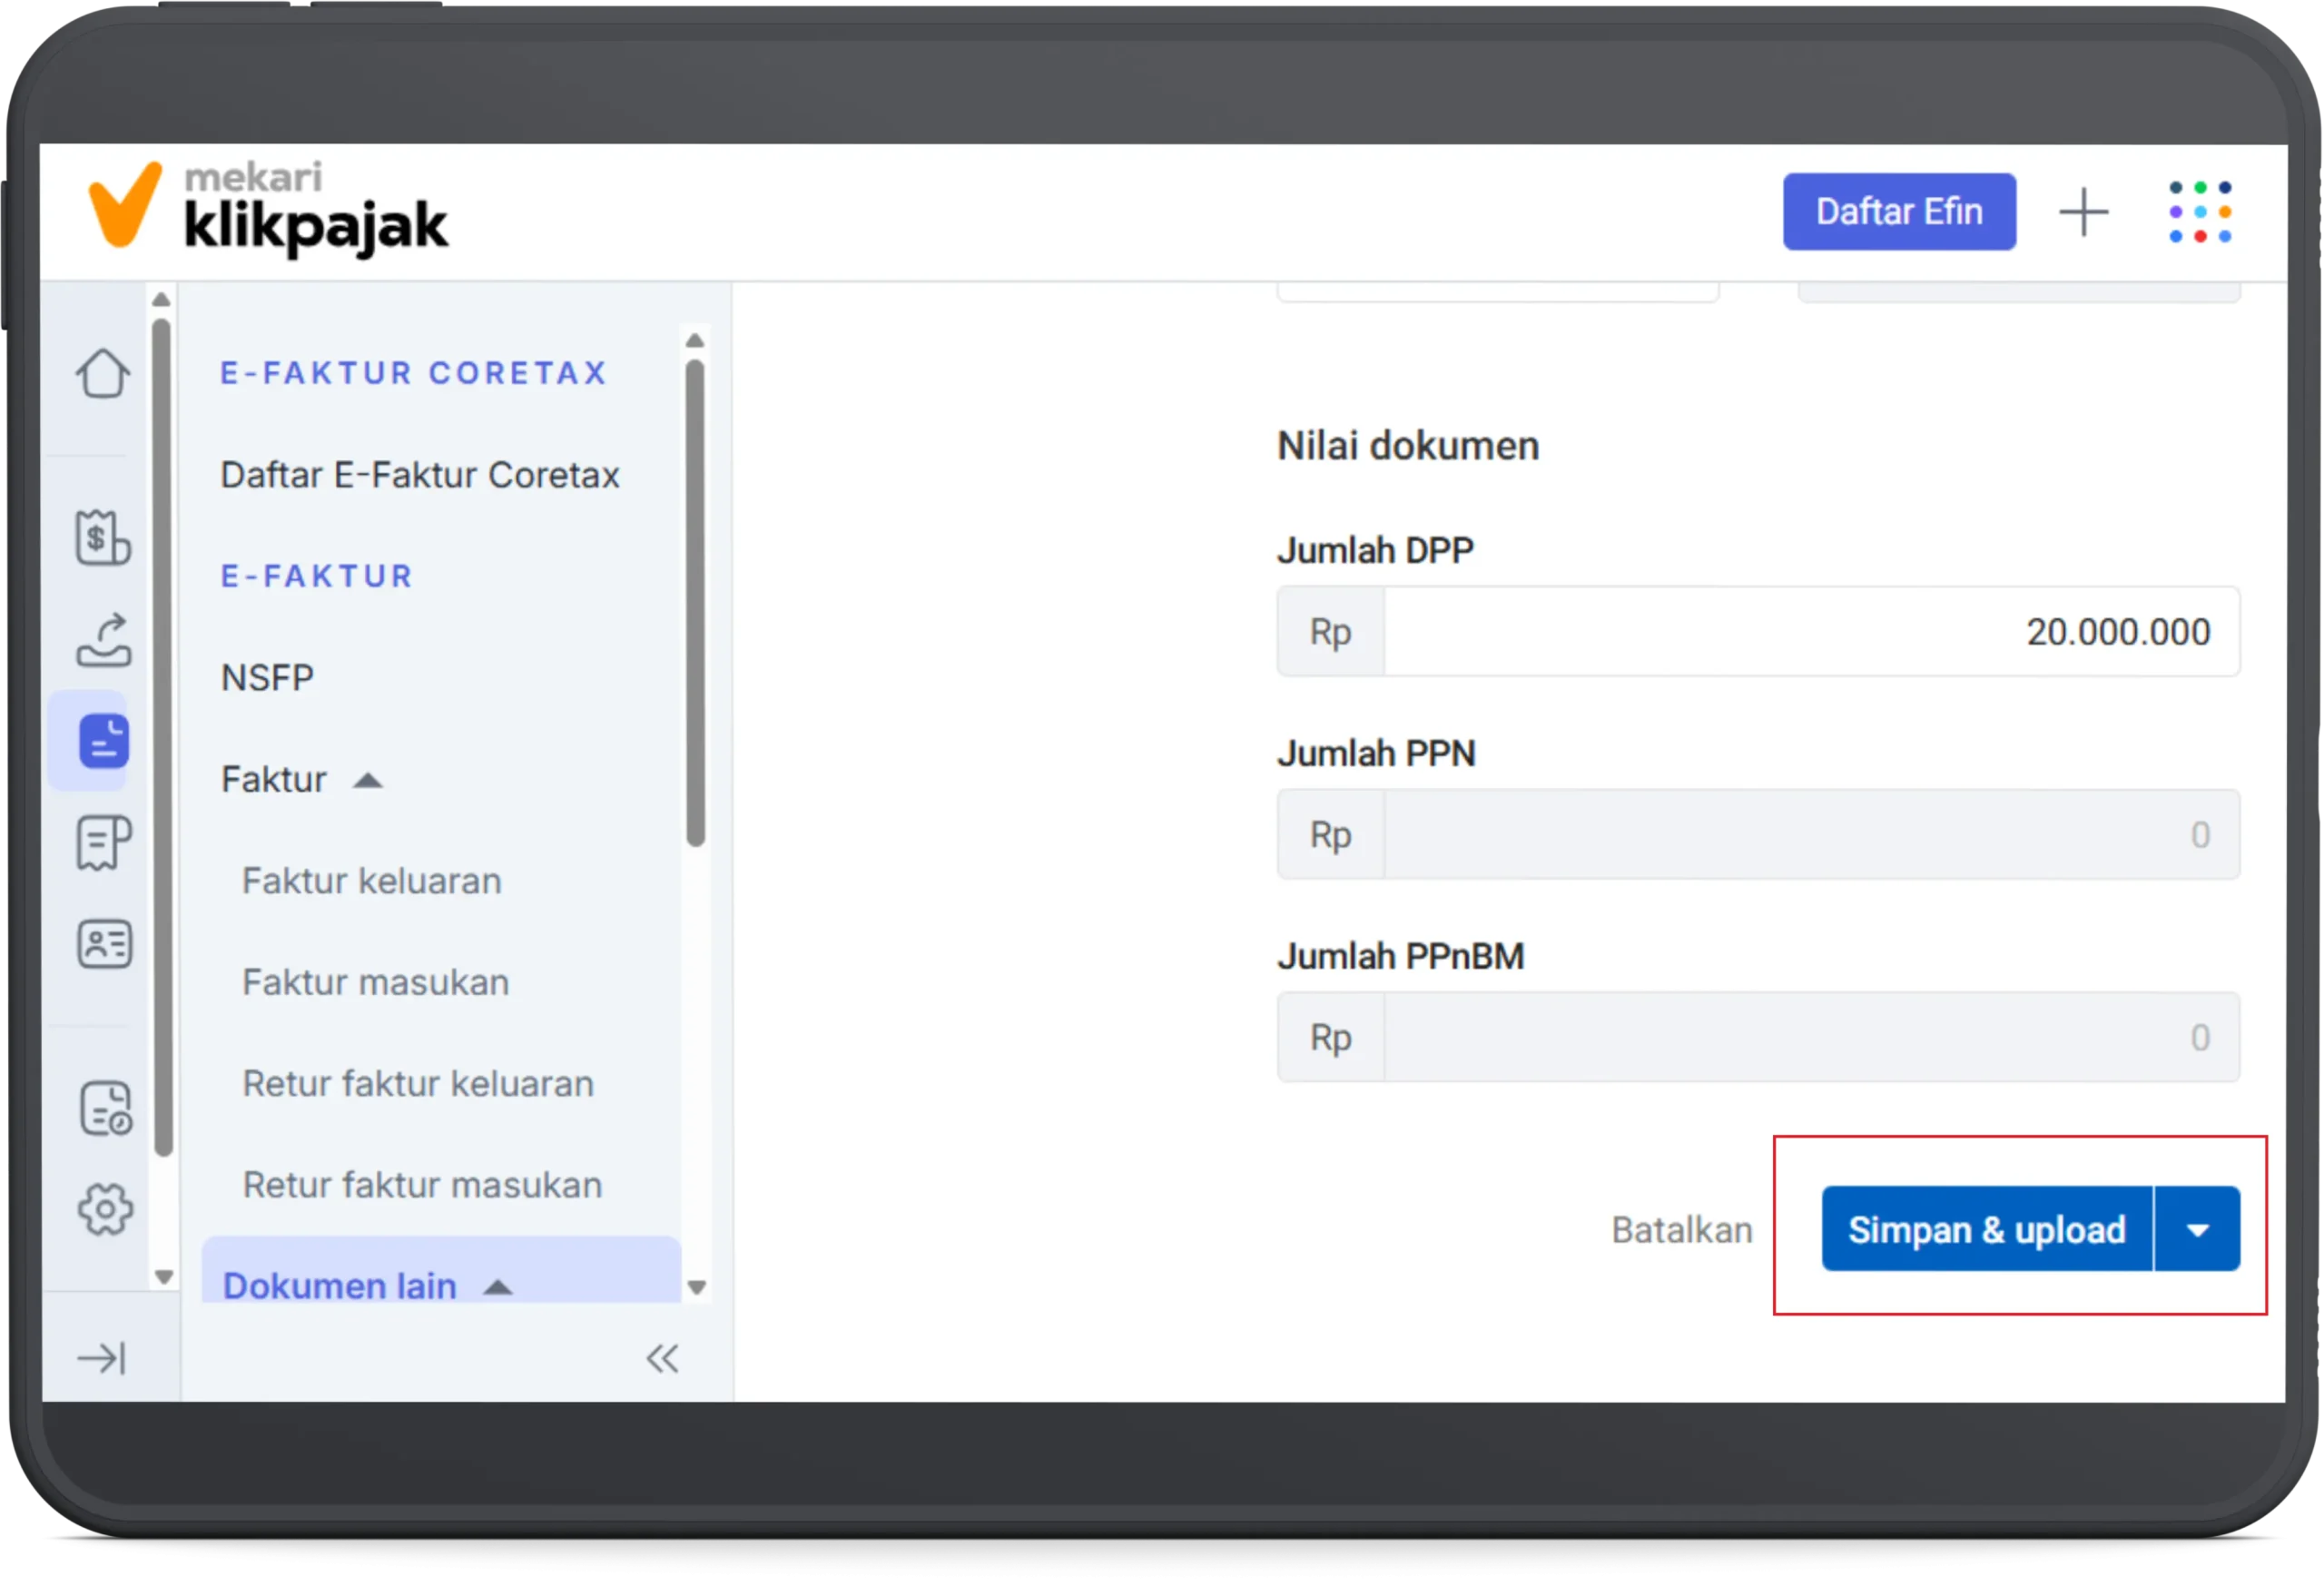Open the dollar receipt sidebar icon
2324x1586 pixels.
click(x=103, y=537)
